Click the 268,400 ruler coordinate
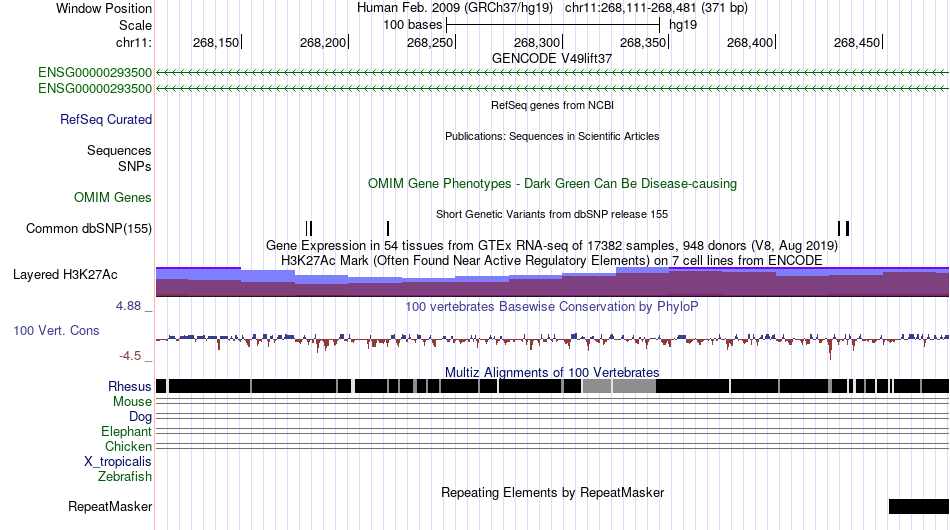Screen dimensions: 950x530 coord(750,42)
